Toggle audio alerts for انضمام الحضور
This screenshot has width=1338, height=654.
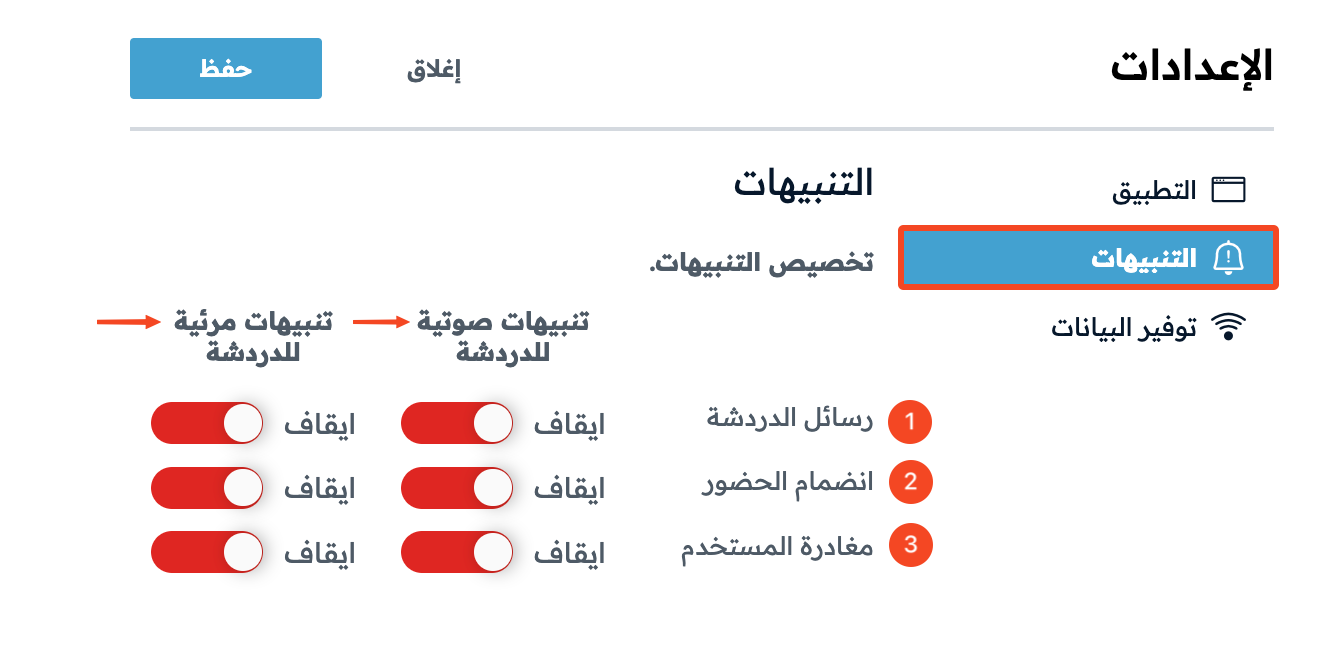pos(457,488)
